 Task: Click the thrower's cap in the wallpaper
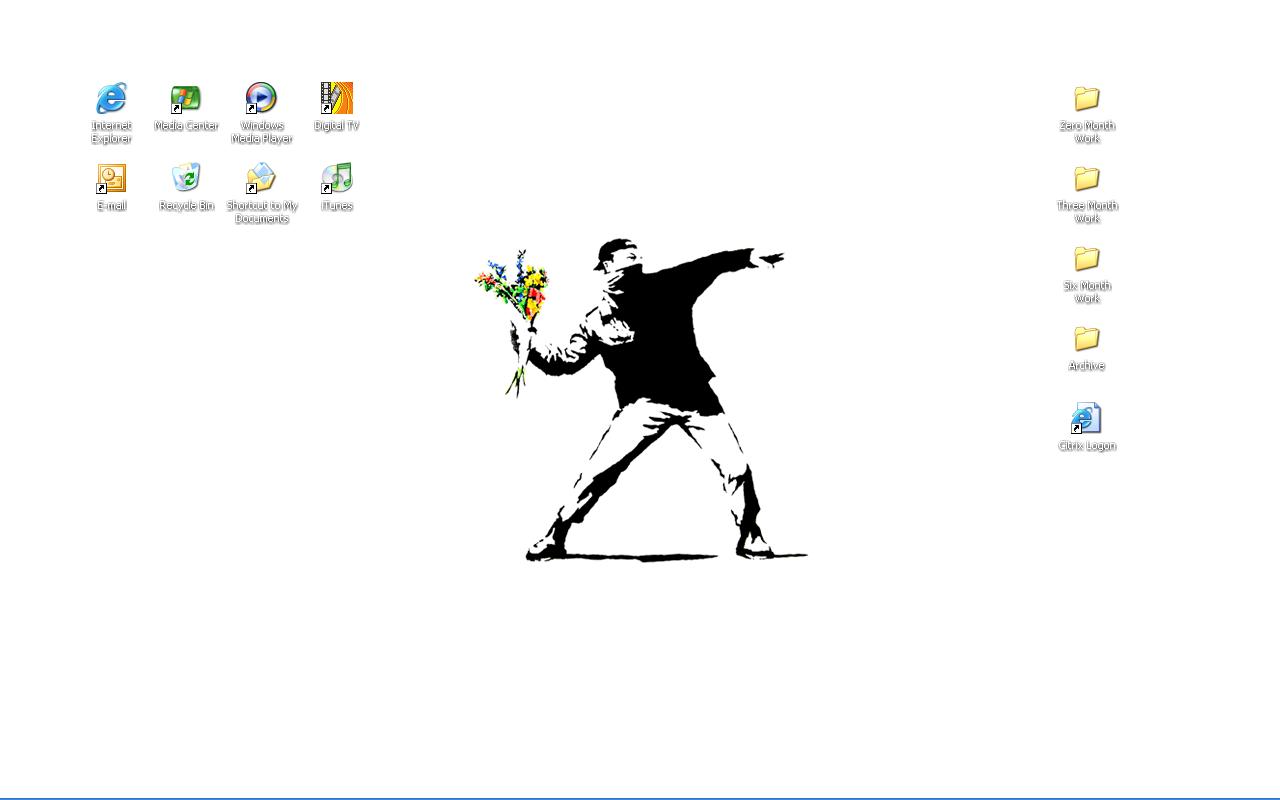(x=614, y=250)
